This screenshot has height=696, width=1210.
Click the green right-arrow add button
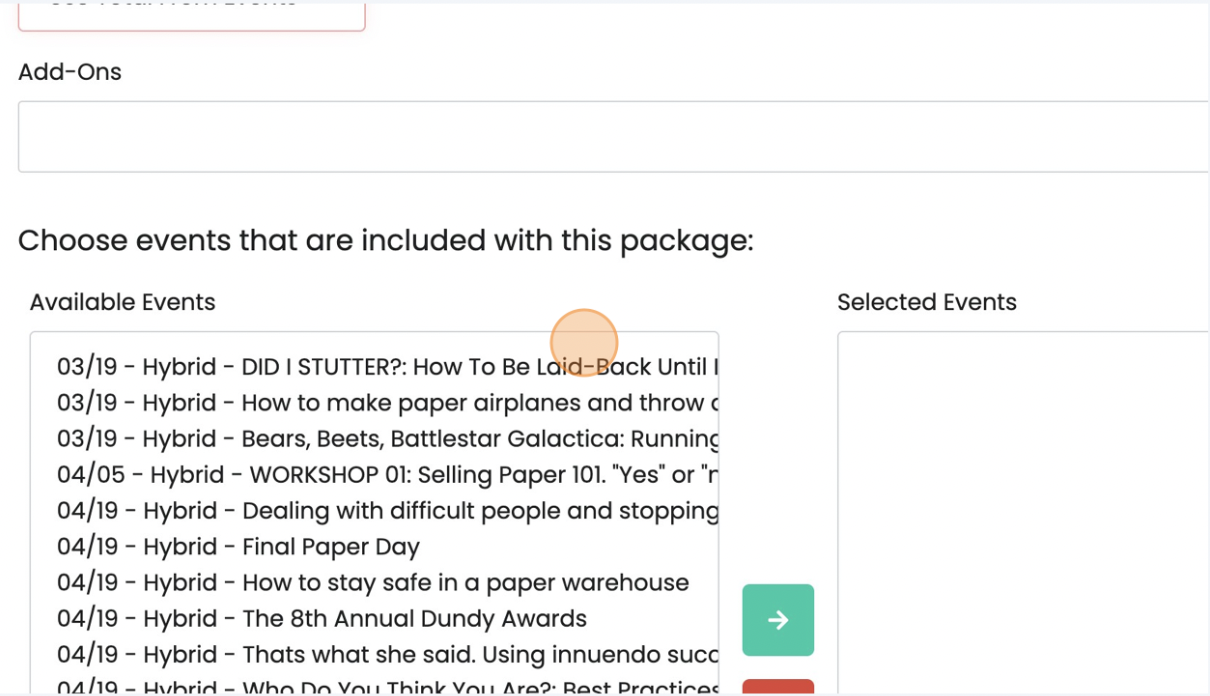[778, 620]
